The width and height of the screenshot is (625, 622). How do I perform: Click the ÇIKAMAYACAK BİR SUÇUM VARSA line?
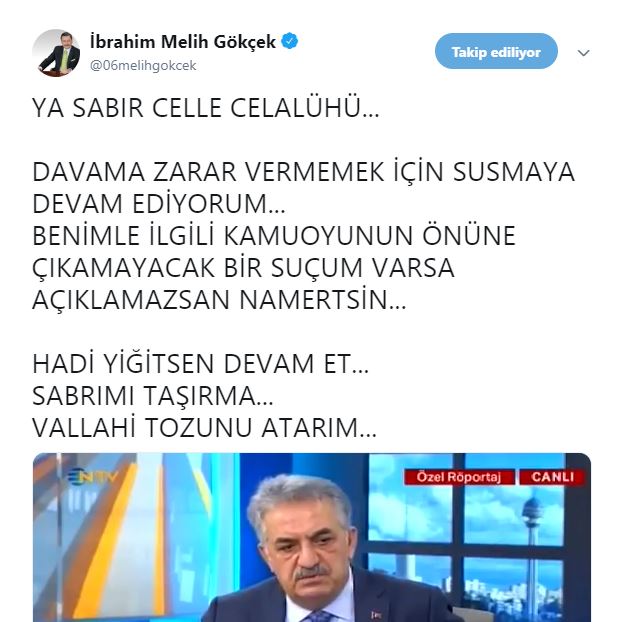(243, 268)
